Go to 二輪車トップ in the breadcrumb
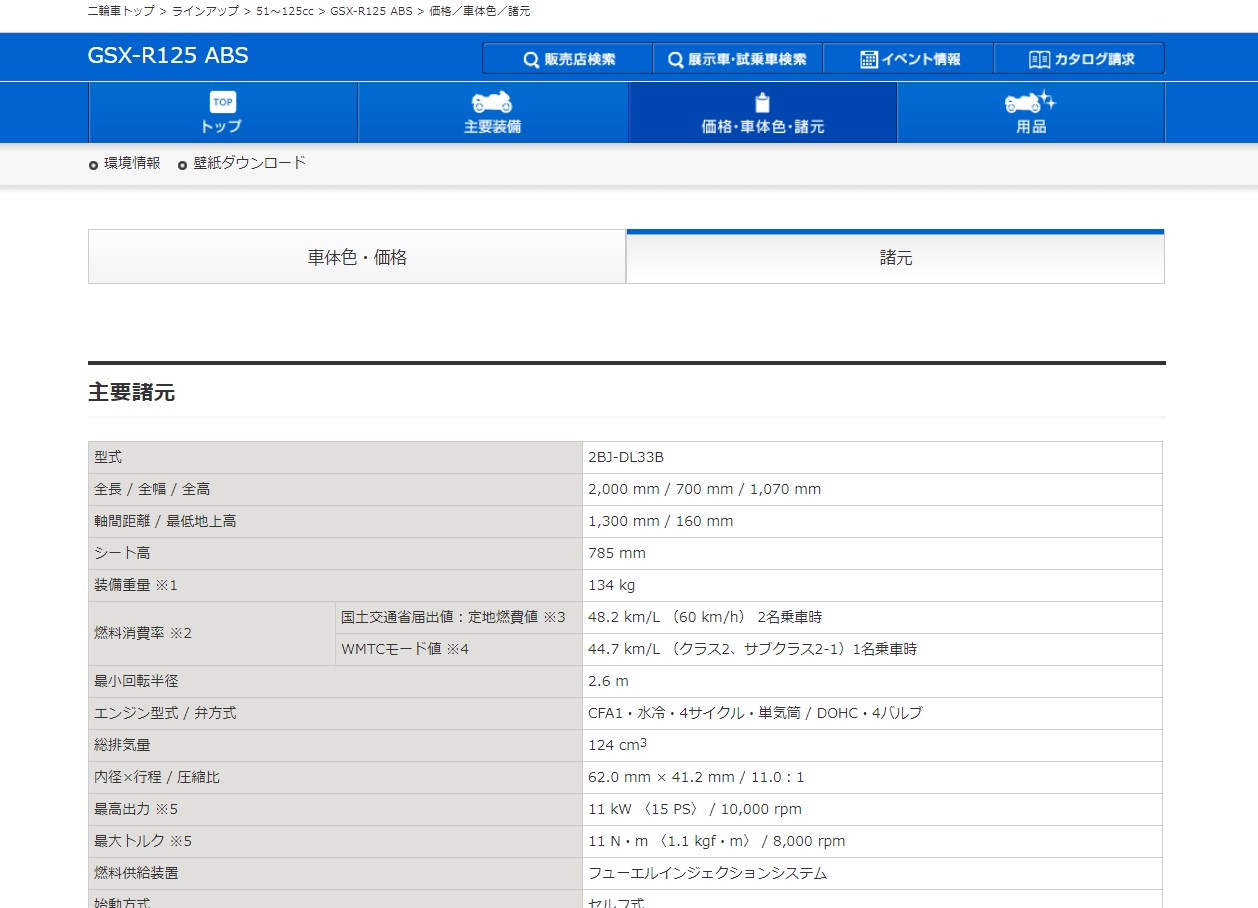Screen dimensions: 1258x908 tap(121, 11)
